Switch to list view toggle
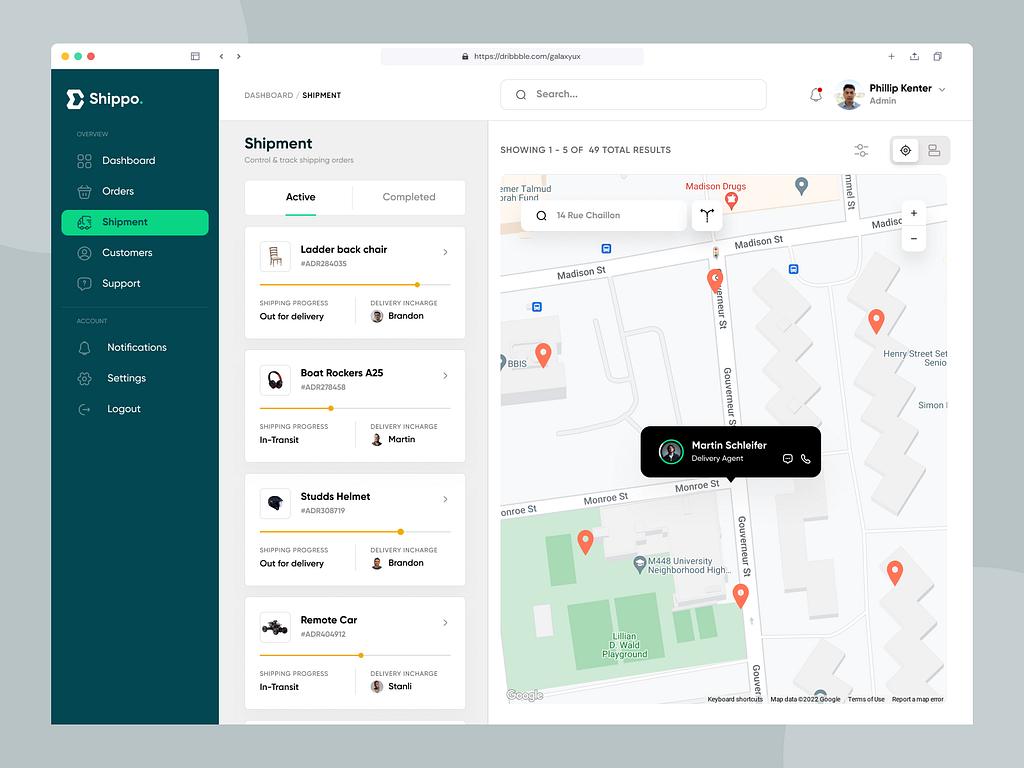Image resolution: width=1024 pixels, height=768 pixels. pos(935,150)
